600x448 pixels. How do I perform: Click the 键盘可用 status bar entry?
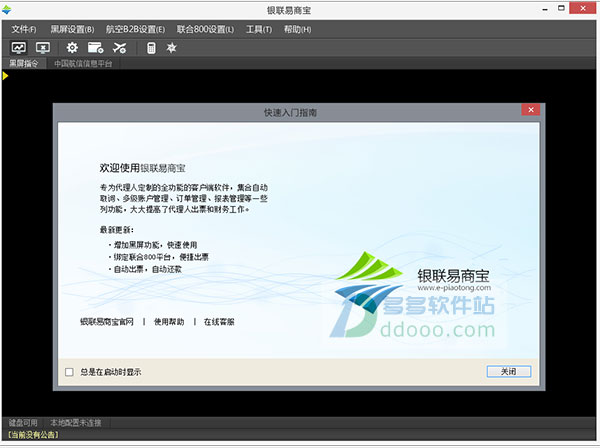pyautogui.click(x=23, y=423)
